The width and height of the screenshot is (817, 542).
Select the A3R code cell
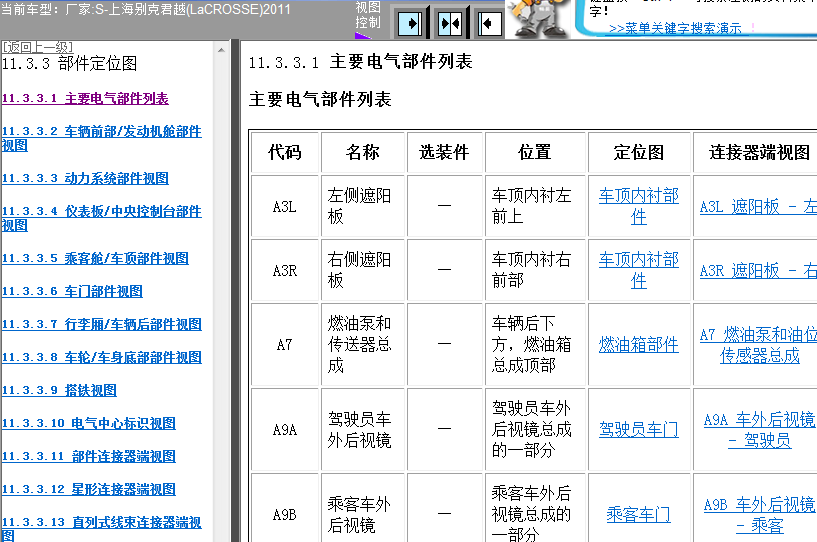point(284,270)
